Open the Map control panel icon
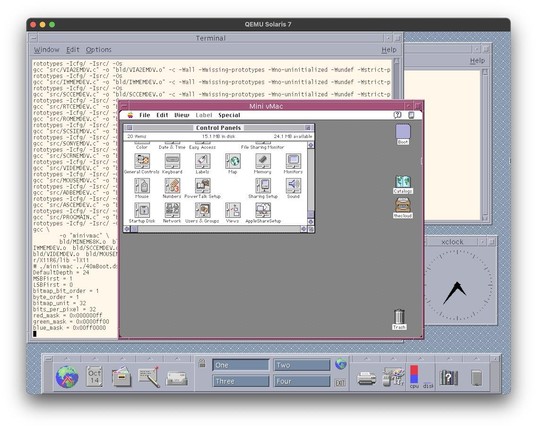The height and width of the screenshot is (429, 537). 233,161
